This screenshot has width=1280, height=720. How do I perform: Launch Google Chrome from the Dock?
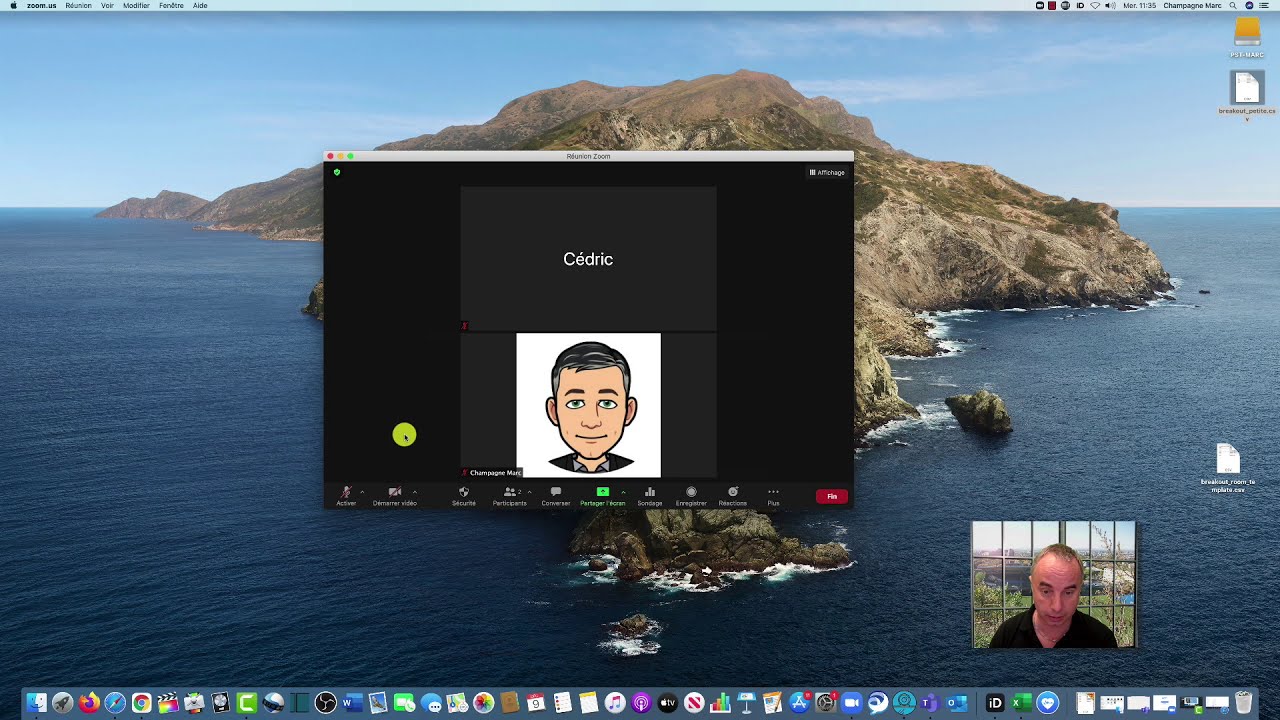pyautogui.click(x=141, y=703)
